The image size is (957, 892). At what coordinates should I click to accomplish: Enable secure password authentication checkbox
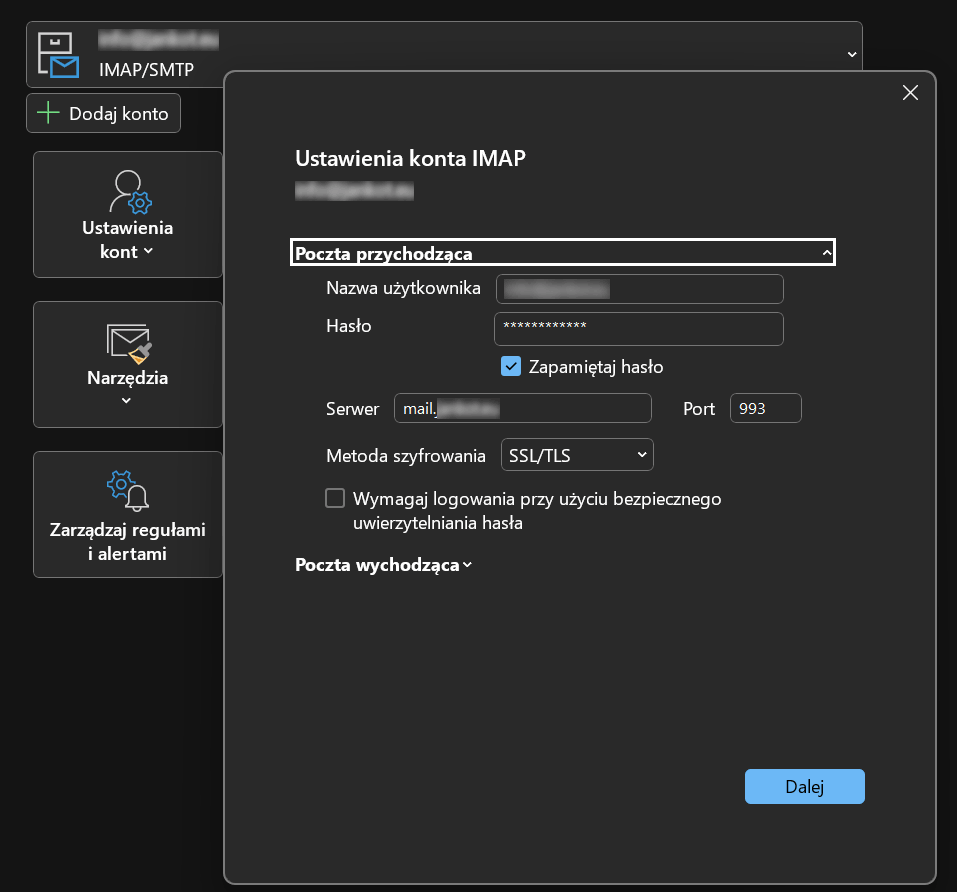pyautogui.click(x=335, y=498)
